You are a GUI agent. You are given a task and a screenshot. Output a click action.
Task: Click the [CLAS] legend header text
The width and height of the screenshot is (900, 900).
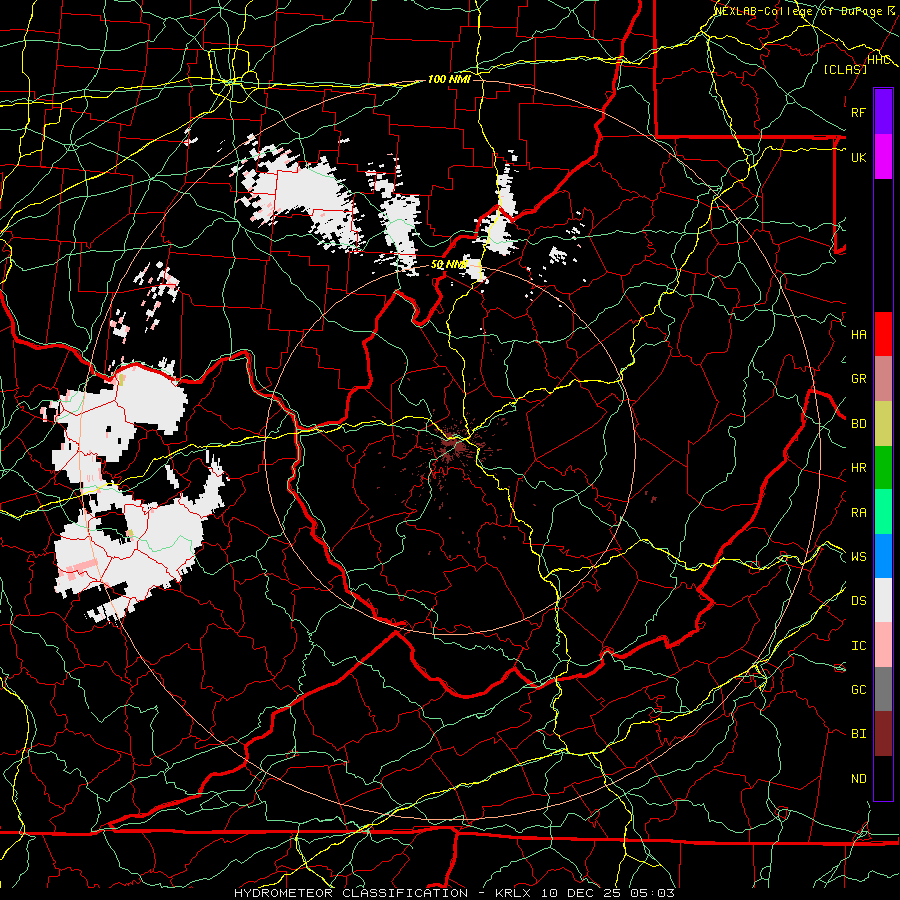point(845,69)
